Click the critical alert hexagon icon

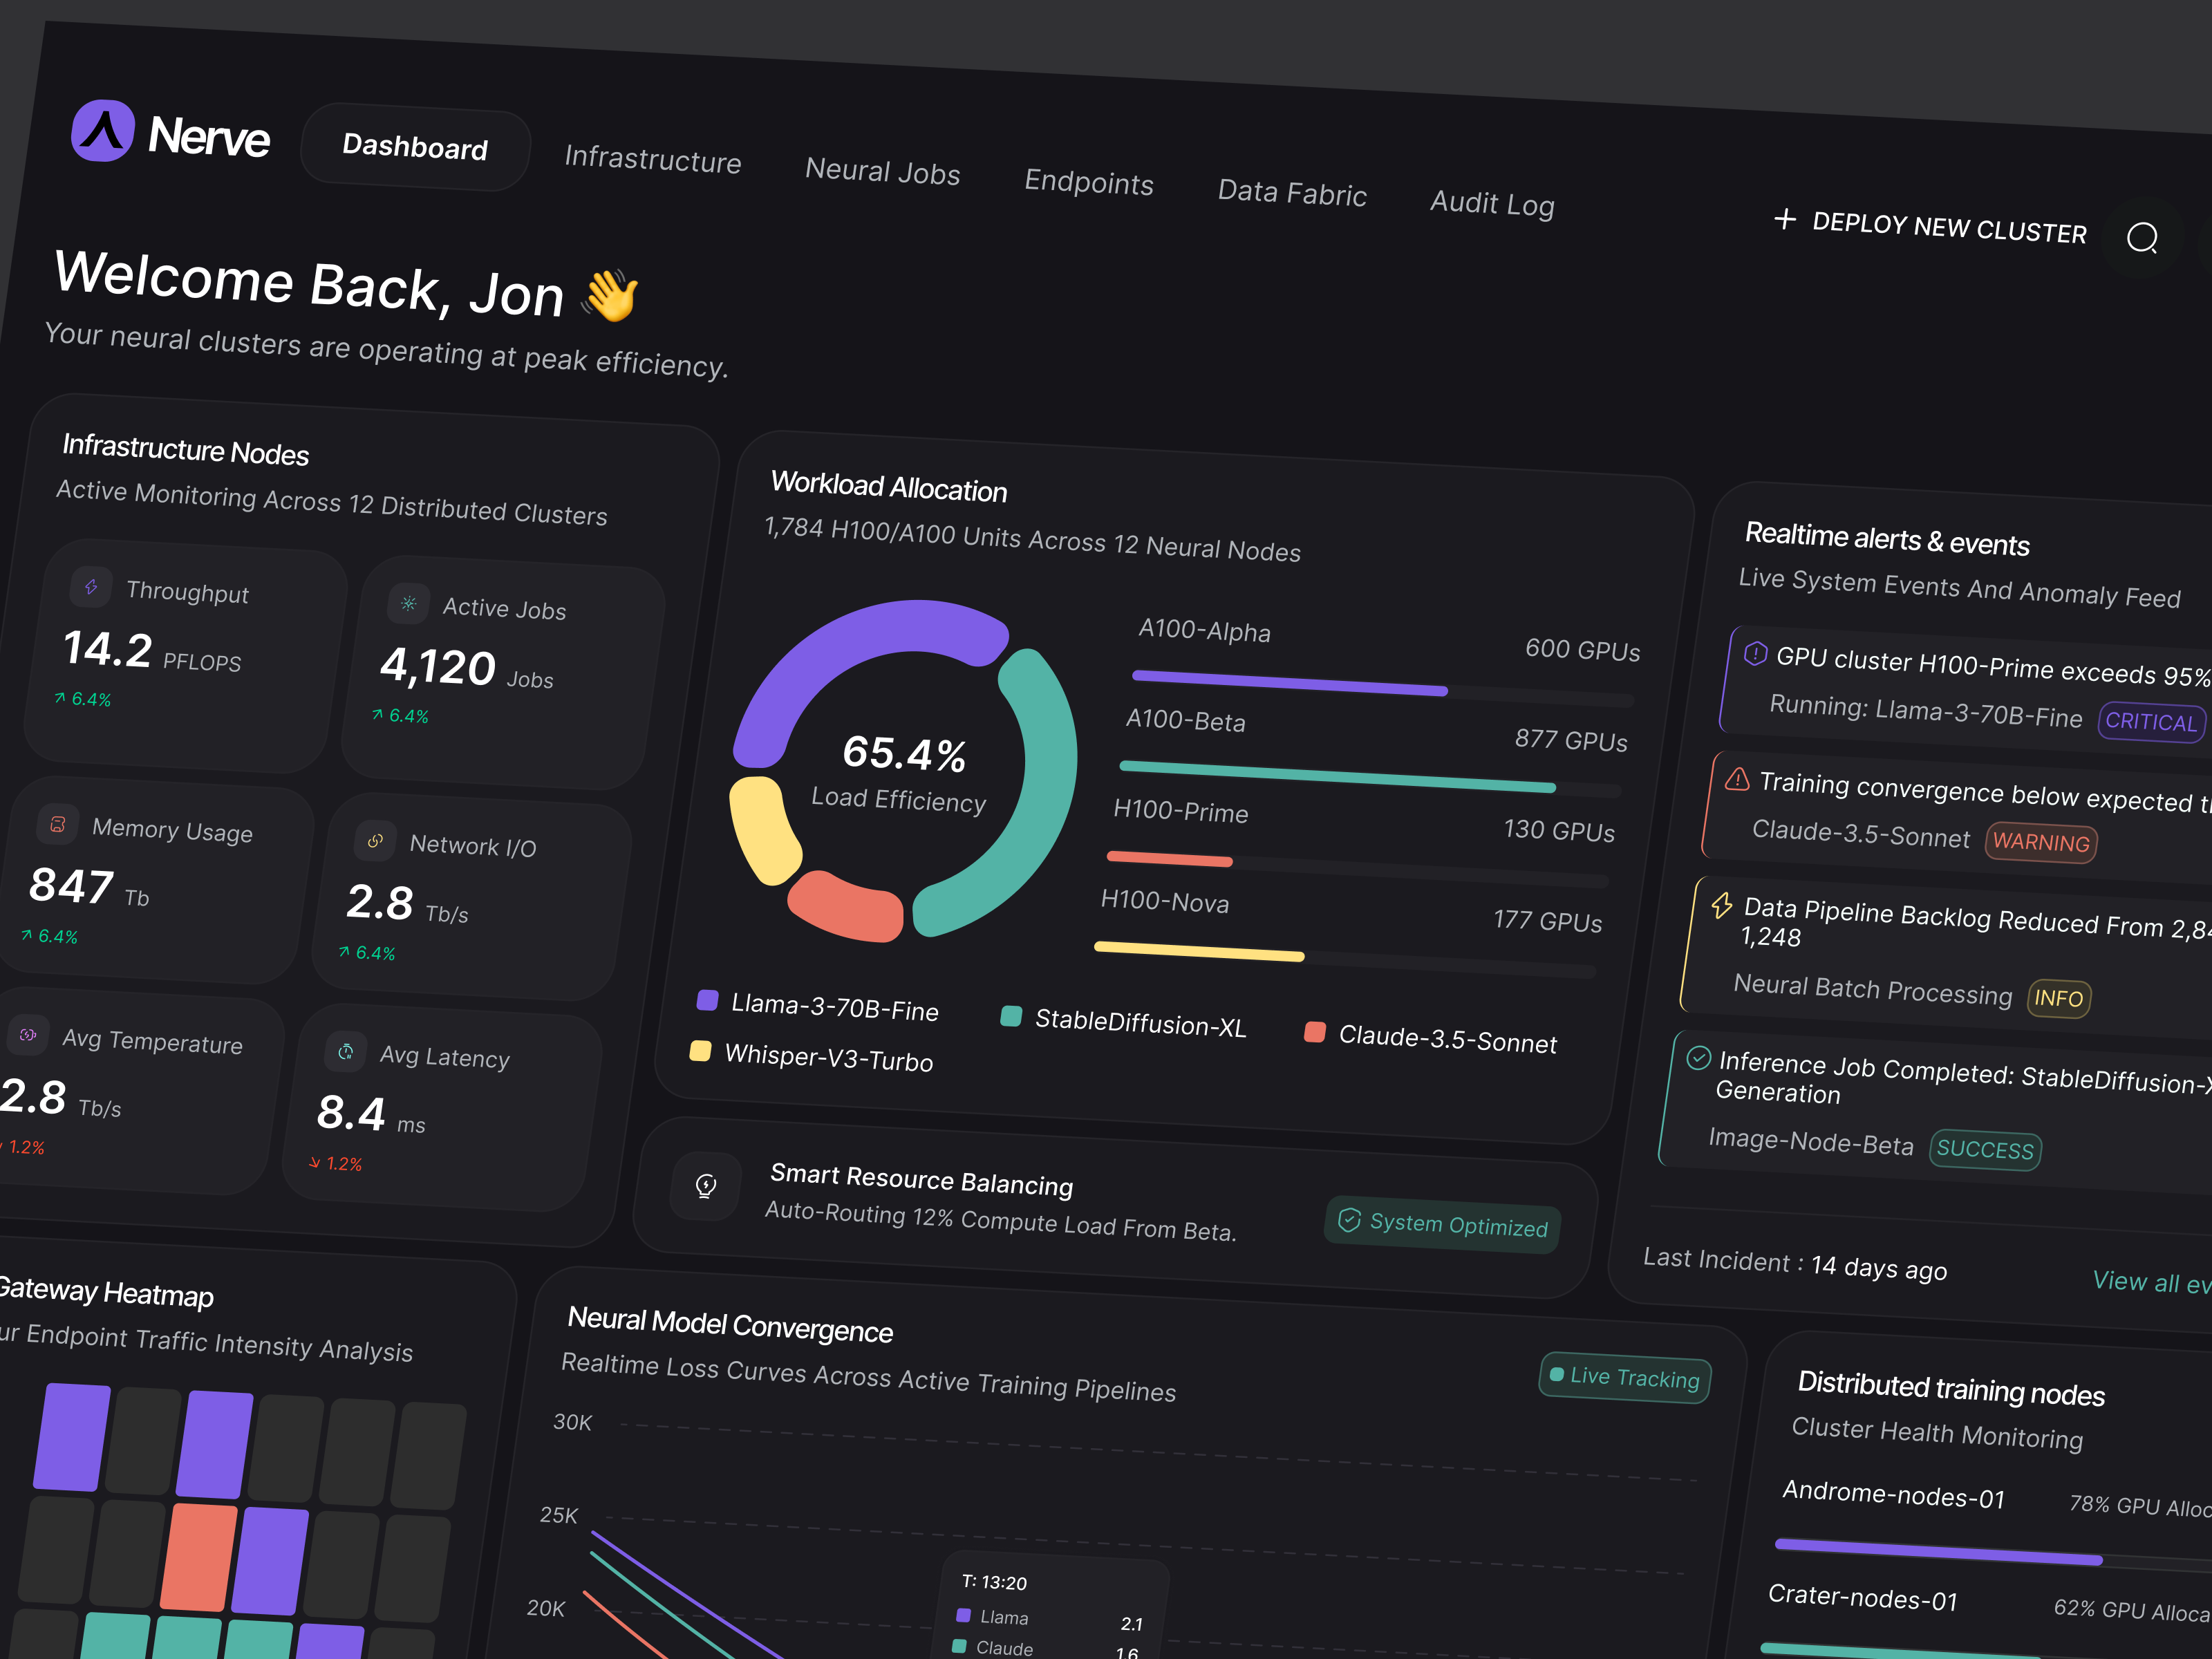[x=1755, y=654]
